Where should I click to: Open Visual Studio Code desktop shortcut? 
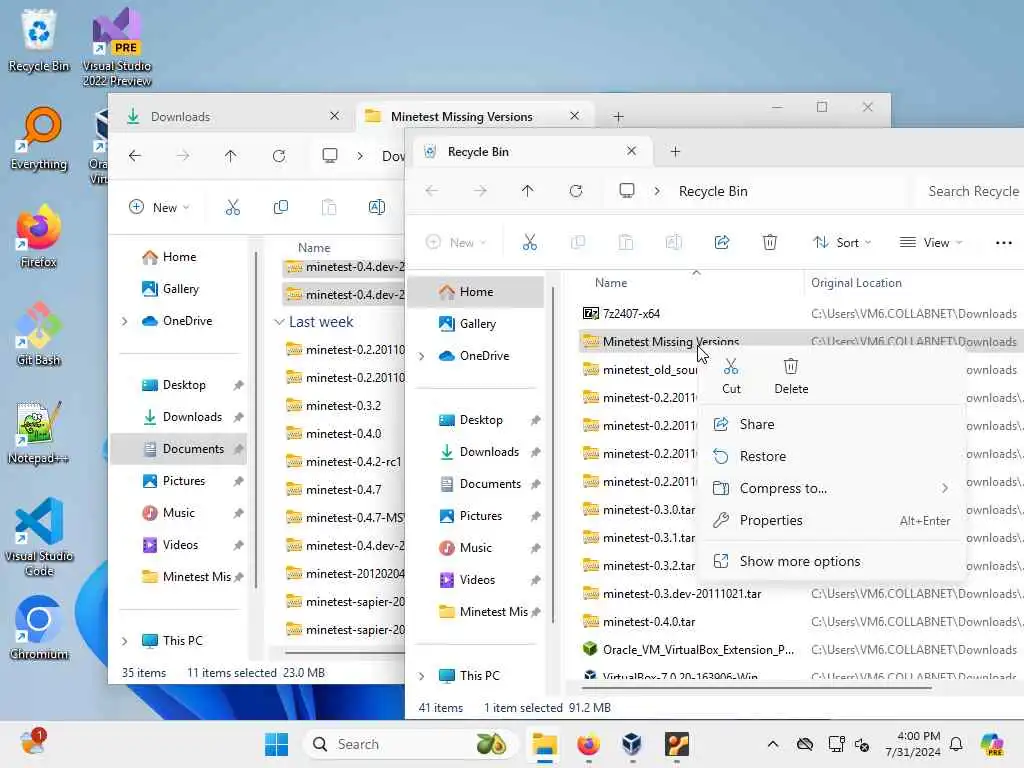[x=39, y=537]
